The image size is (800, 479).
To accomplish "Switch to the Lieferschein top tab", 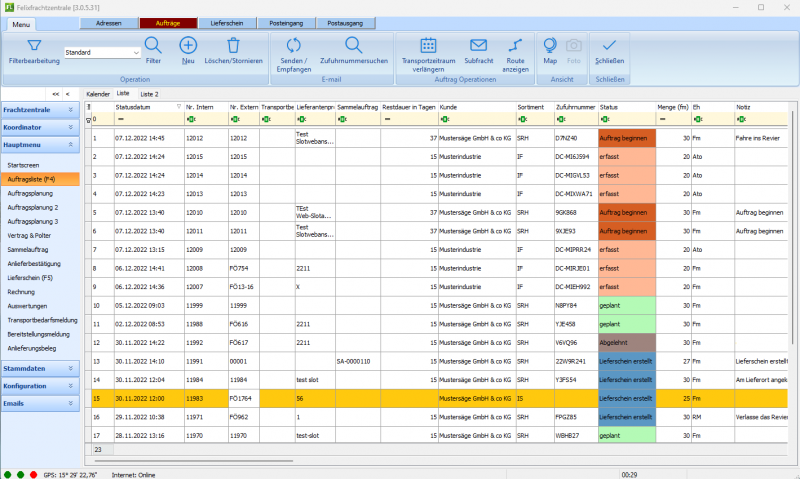I will 227,21.
